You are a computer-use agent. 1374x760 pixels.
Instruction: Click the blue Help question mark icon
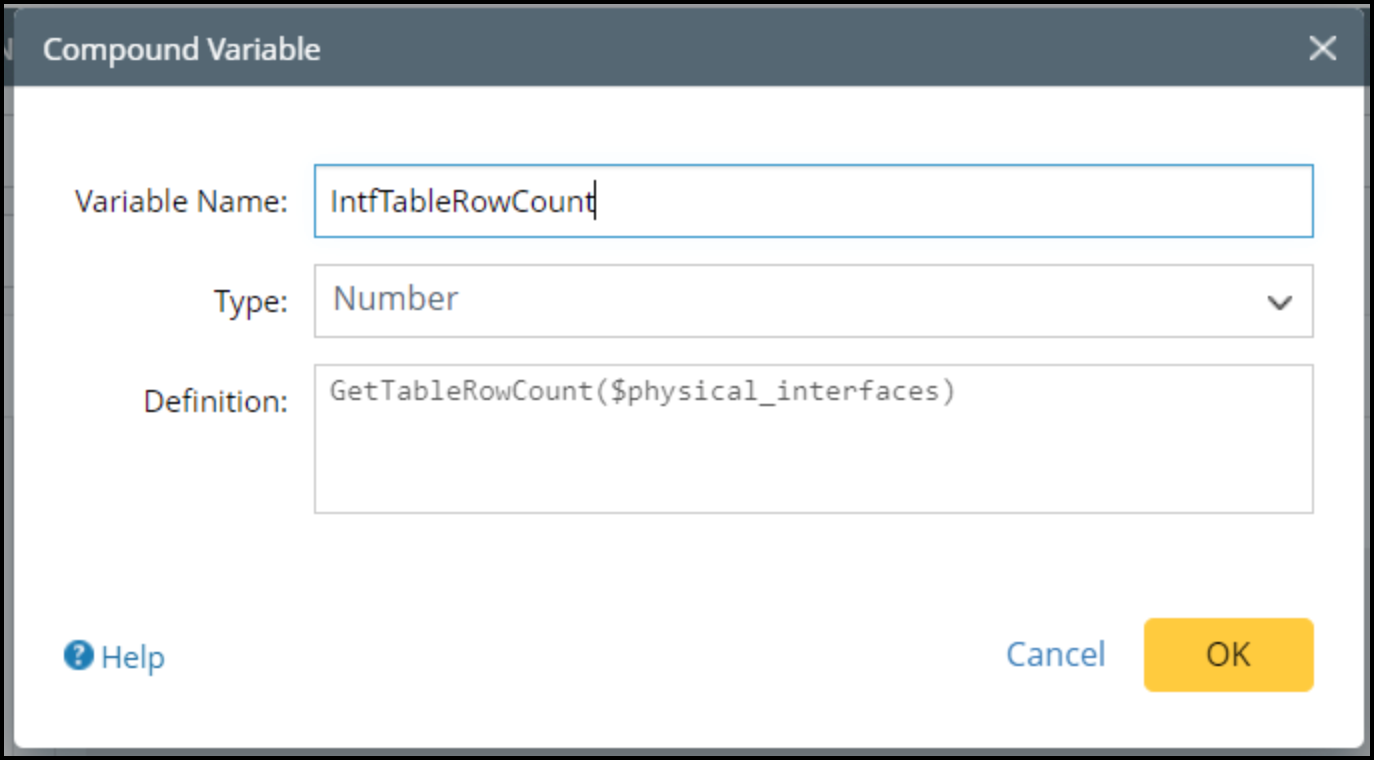pos(78,656)
